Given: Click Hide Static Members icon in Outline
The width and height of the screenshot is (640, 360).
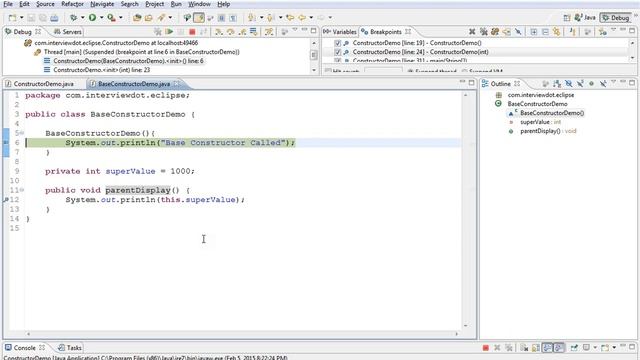Looking at the screenshot, I should [x=580, y=84].
